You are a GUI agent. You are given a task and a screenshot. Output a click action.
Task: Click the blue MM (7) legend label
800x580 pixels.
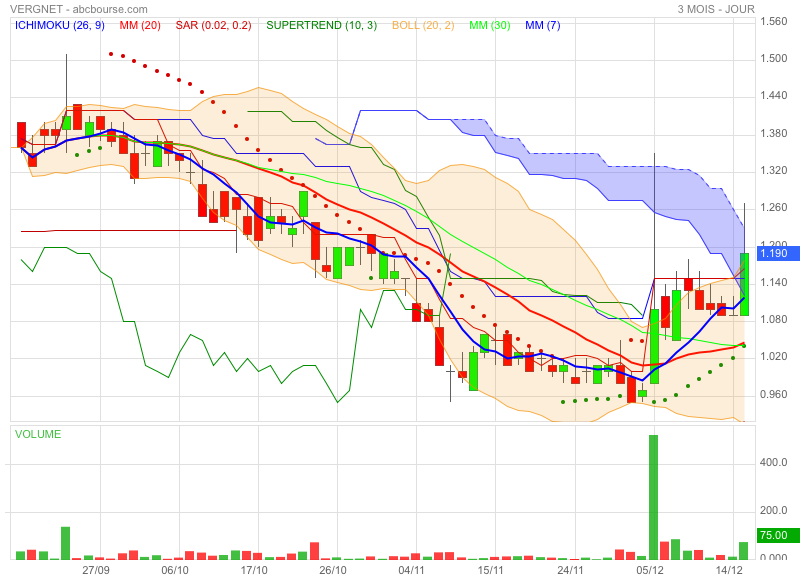543,25
